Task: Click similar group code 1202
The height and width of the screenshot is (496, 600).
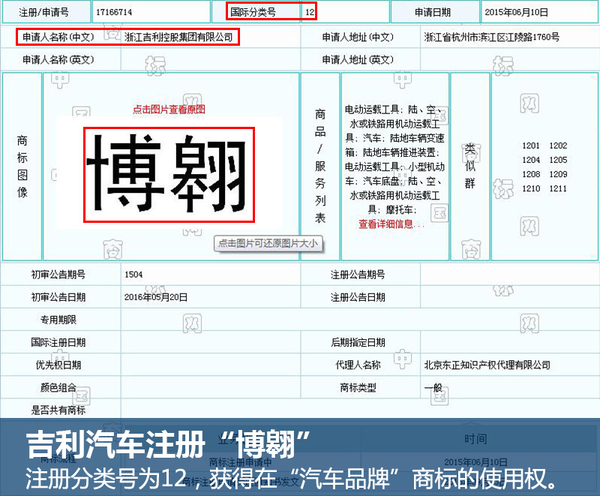Action: pos(558,146)
